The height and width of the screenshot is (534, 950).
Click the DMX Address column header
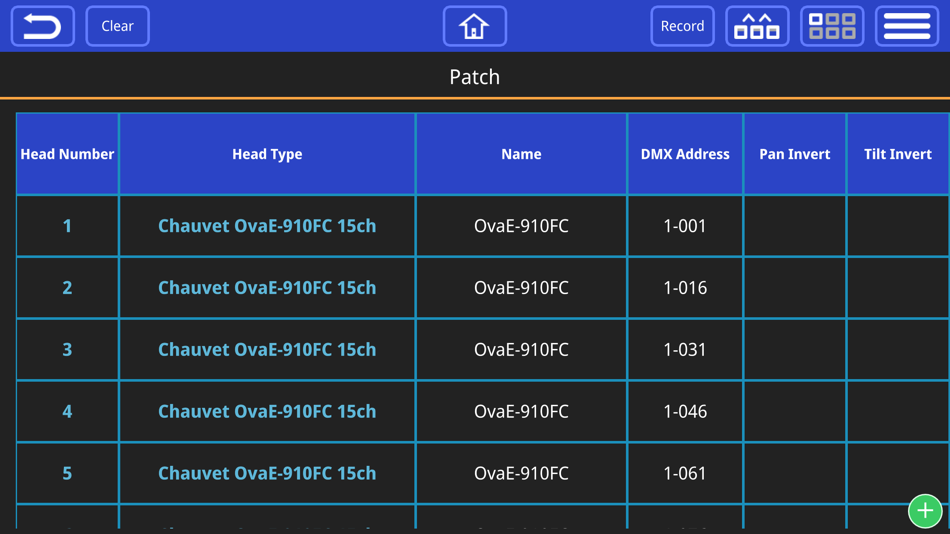[685, 154]
